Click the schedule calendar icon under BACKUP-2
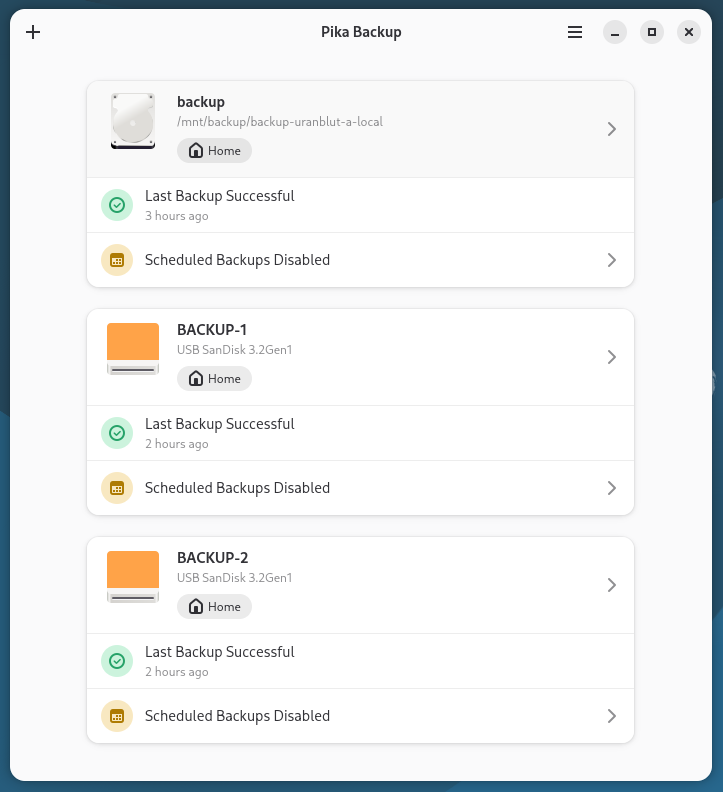 click(x=117, y=716)
